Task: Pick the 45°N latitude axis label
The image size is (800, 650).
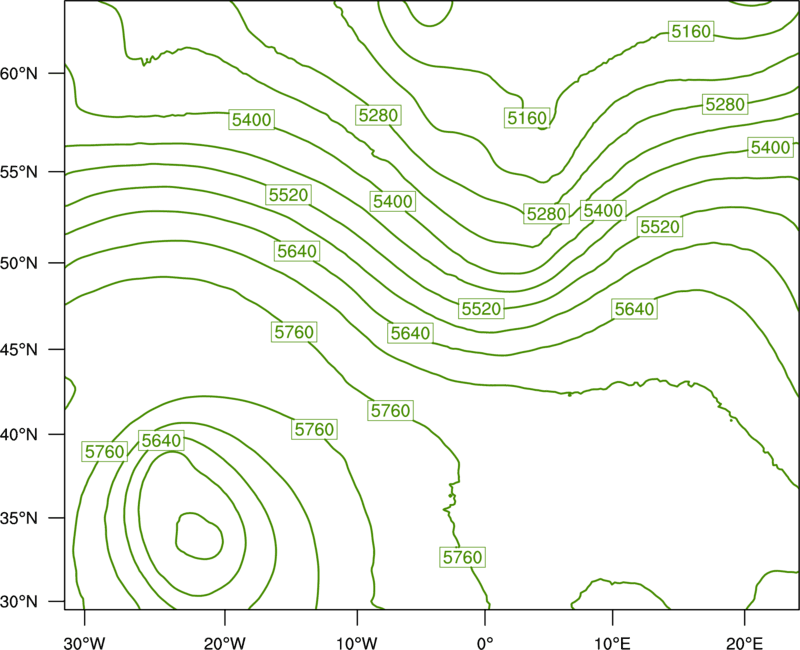Action: [x=19, y=349]
